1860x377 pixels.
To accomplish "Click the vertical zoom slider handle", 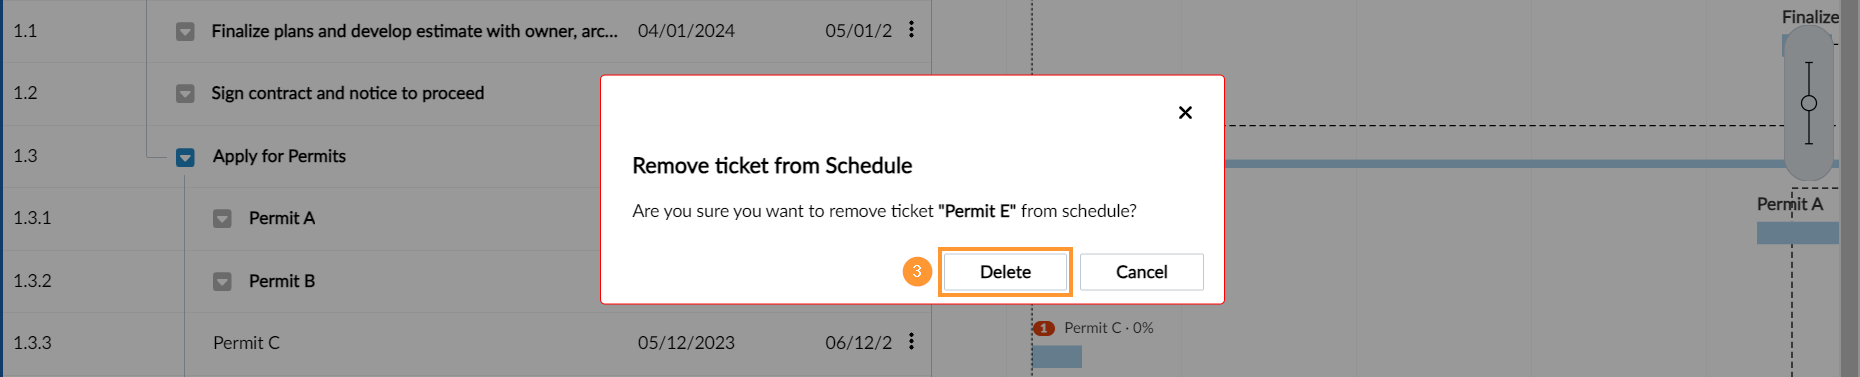I will click(x=1809, y=103).
